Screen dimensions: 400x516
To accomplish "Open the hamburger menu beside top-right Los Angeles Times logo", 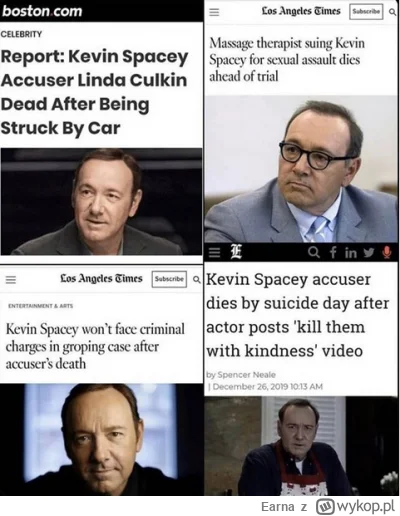I will pos(214,12).
